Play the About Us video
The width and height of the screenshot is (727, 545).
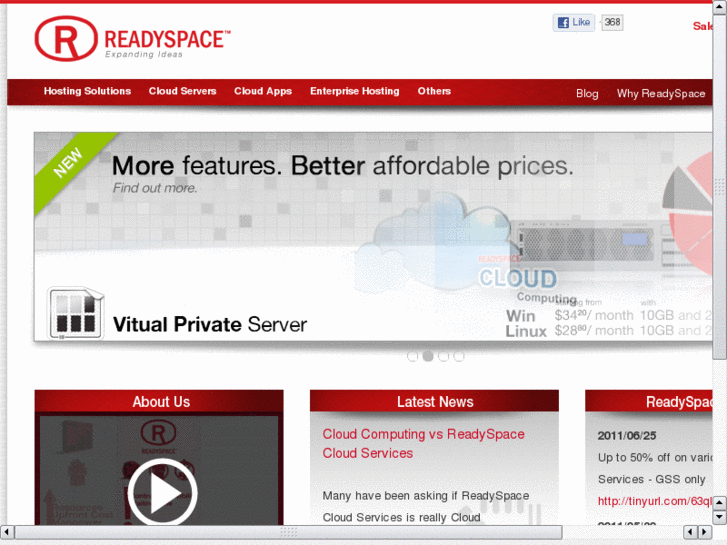click(162, 493)
